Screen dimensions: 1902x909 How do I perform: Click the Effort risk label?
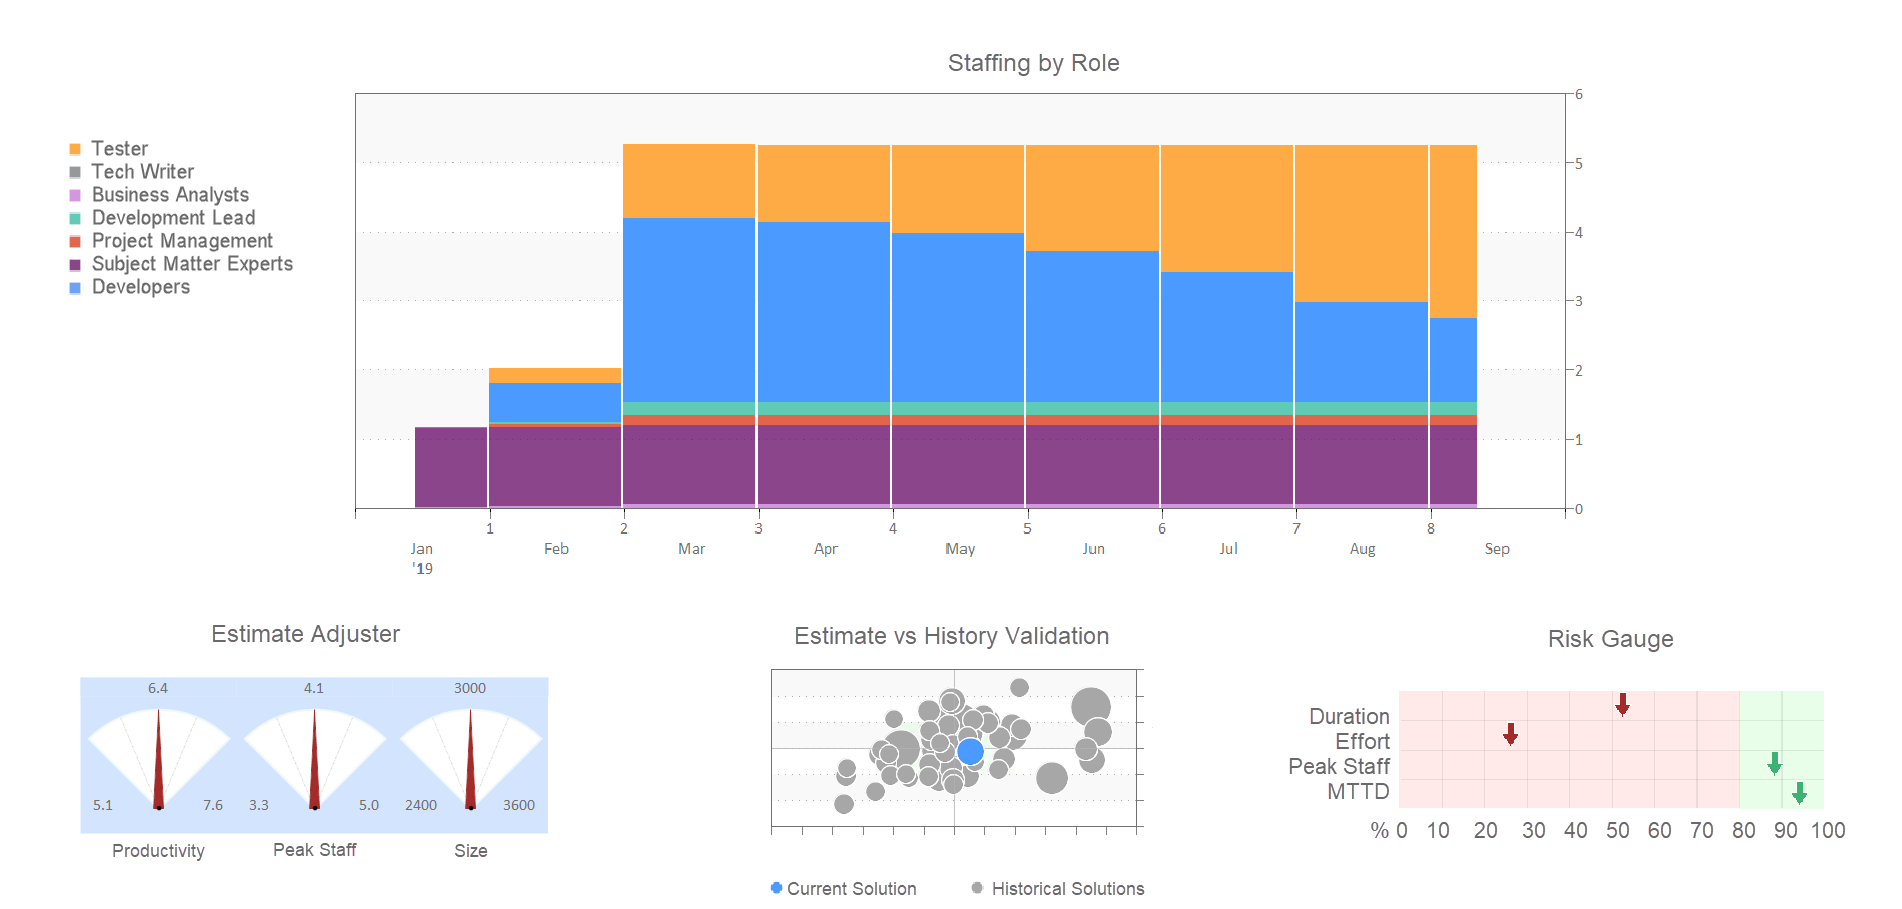point(1362,742)
